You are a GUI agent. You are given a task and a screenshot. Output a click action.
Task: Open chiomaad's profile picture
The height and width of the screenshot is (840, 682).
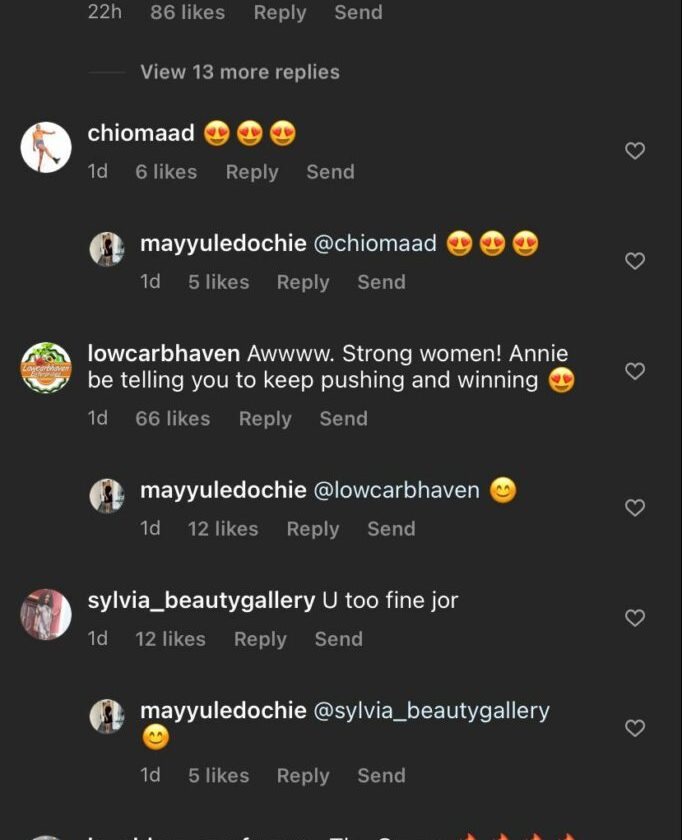pos(46,148)
